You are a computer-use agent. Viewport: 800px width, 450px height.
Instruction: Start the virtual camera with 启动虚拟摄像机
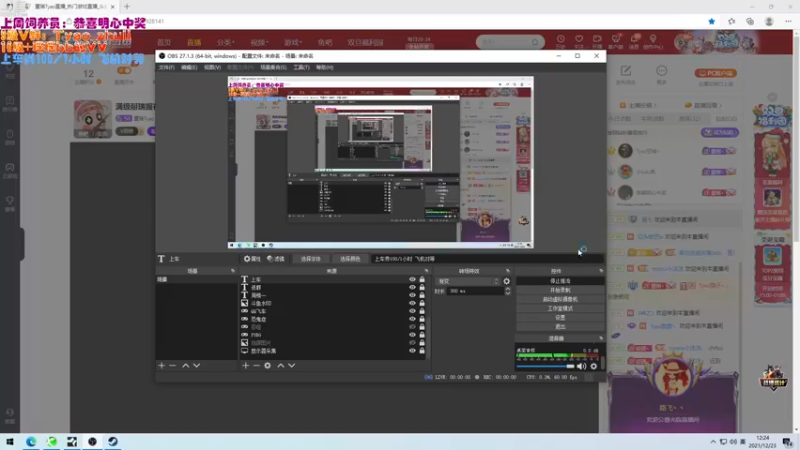(x=560, y=299)
